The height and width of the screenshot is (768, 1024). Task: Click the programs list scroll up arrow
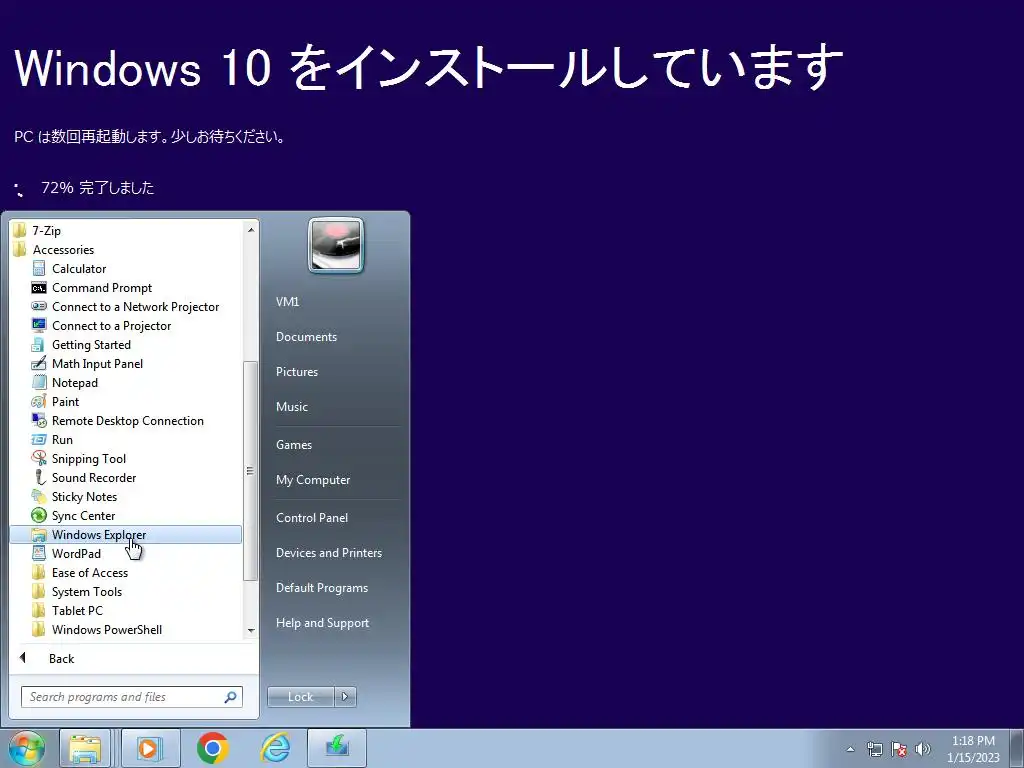pos(251,229)
